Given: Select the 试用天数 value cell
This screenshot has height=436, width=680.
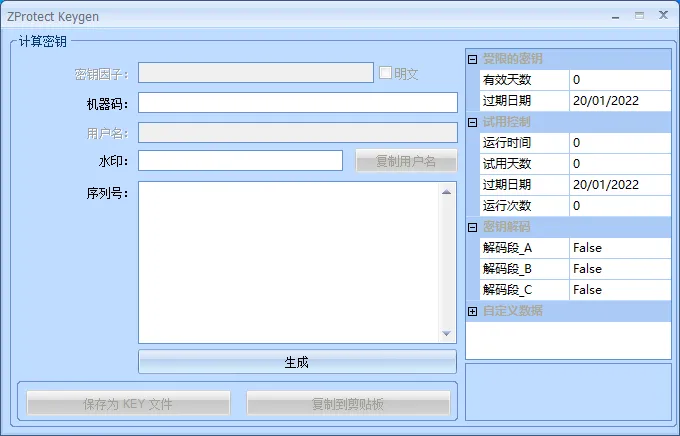Looking at the screenshot, I should pyautogui.click(x=620, y=164).
